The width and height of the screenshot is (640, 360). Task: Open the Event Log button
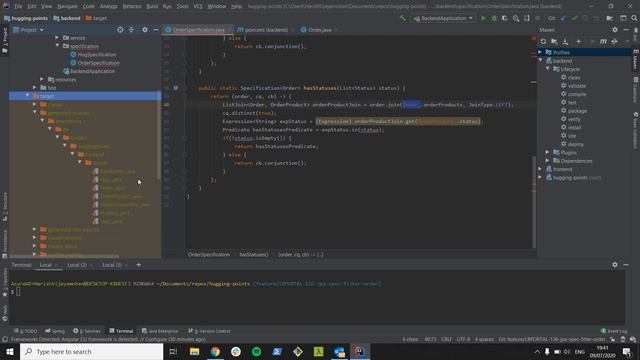pos(614,331)
